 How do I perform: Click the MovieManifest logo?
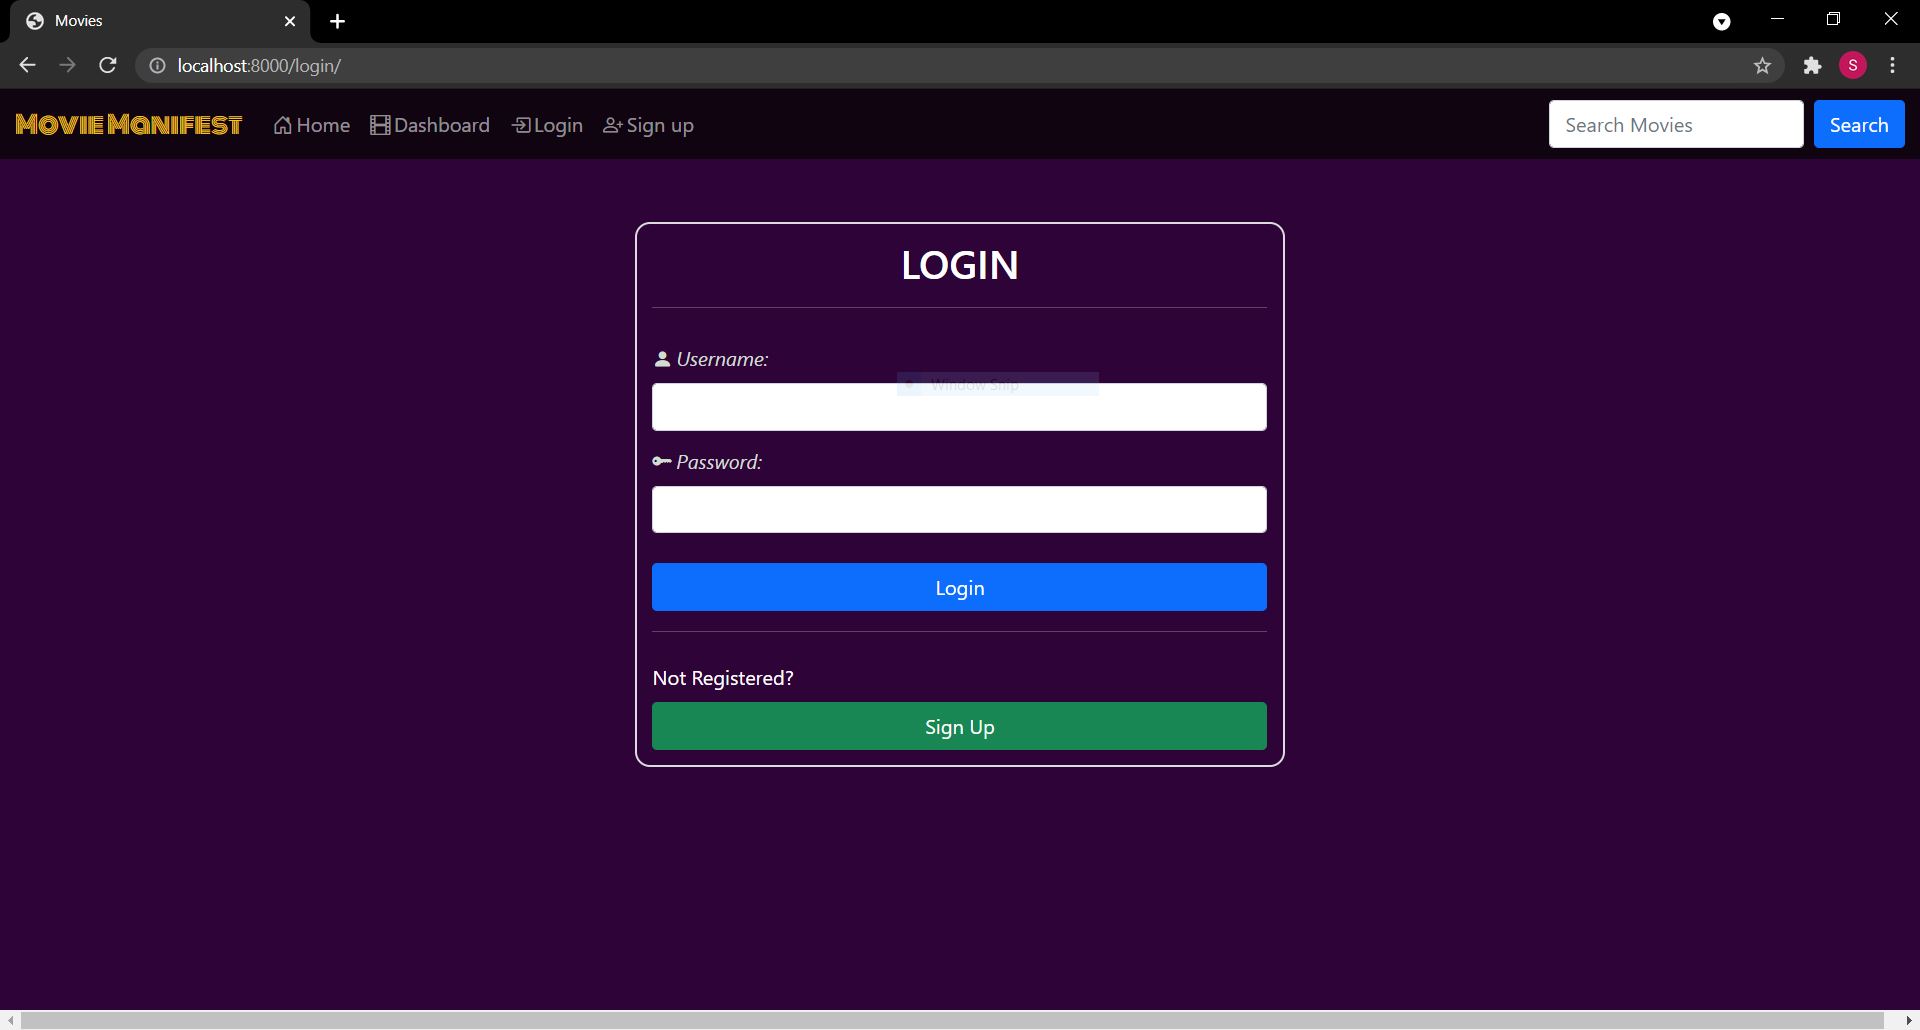[128, 124]
